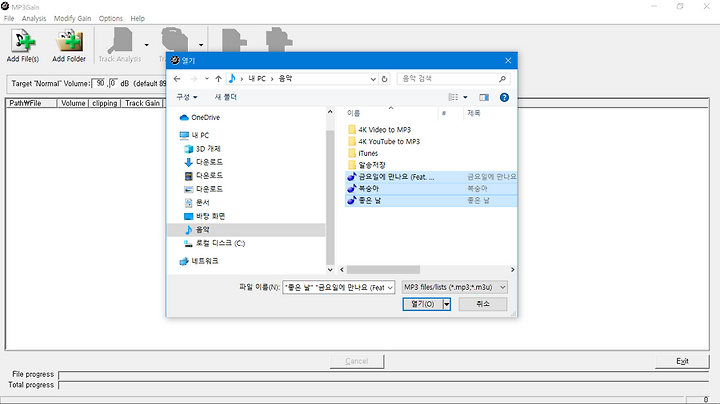Open the dialog help icon
720x404 pixels.
click(504, 97)
